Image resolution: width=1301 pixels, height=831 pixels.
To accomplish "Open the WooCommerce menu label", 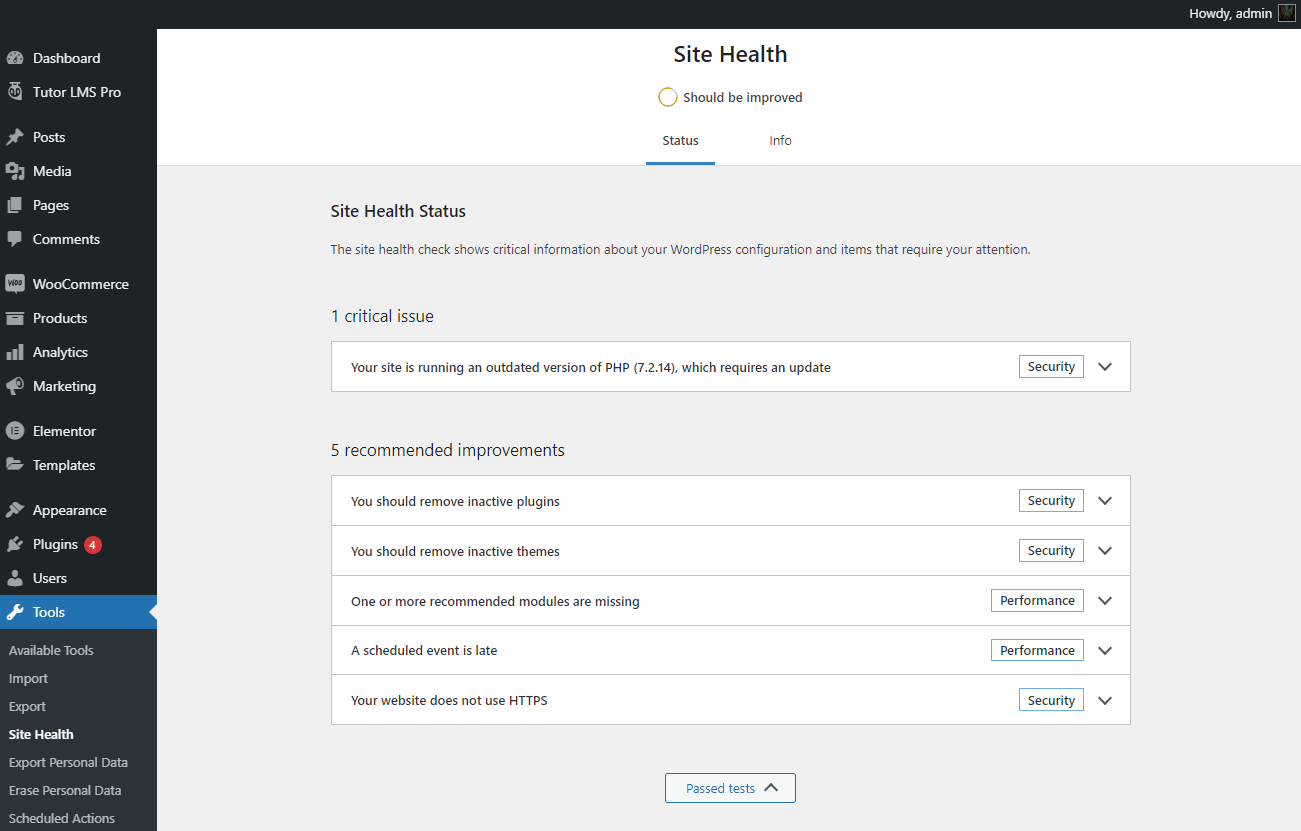I will (x=81, y=284).
